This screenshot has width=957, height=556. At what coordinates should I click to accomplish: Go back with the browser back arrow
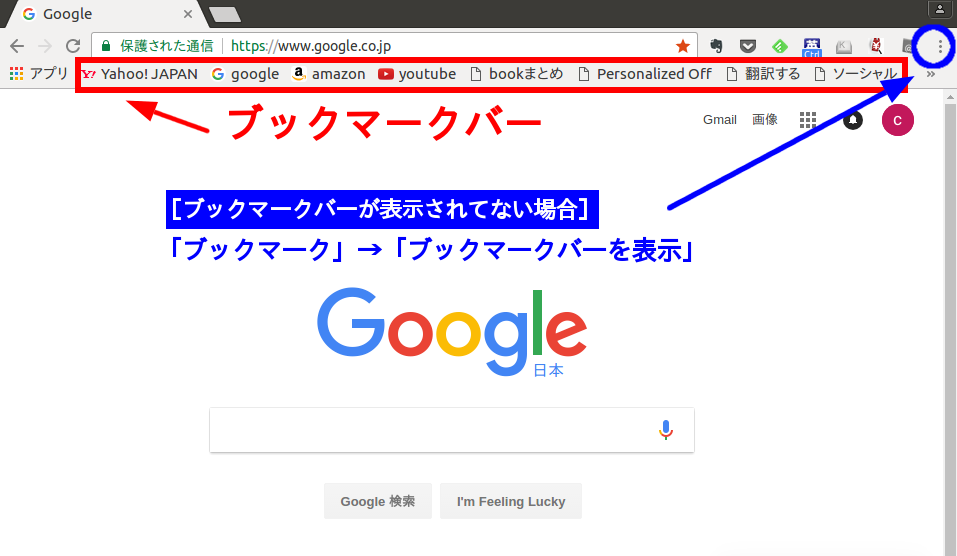(x=17, y=46)
